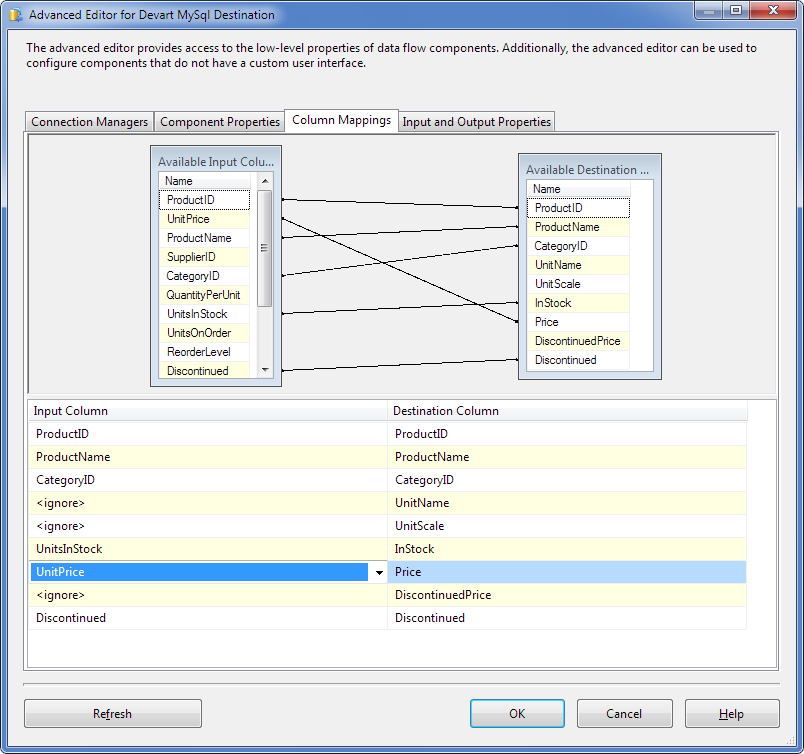Select CategoryID in Available Destination Columns
804x754 pixels.
pos(578,246)
